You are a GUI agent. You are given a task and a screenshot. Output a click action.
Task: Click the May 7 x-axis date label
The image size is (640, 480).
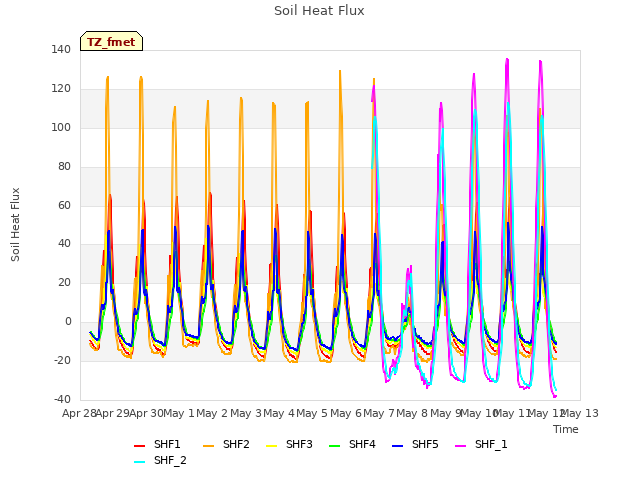[379, 413]
